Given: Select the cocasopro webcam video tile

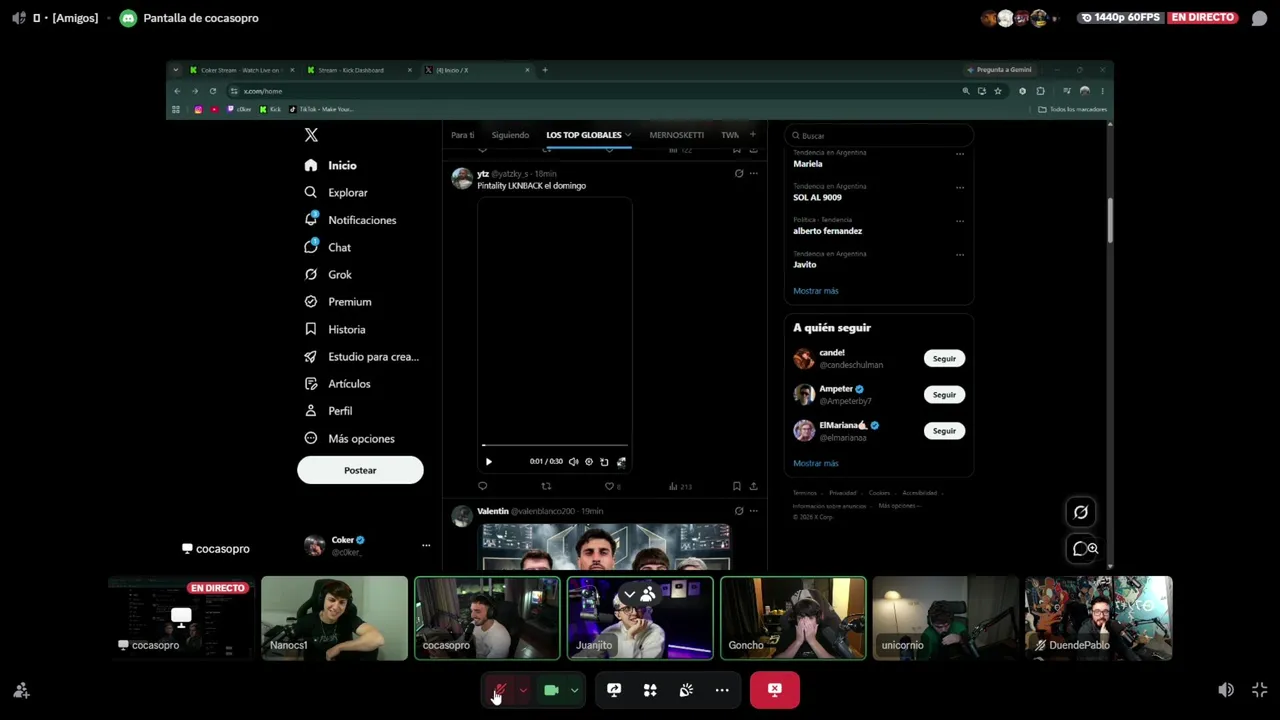Looking at the screenshot, I should coord(487,618).
